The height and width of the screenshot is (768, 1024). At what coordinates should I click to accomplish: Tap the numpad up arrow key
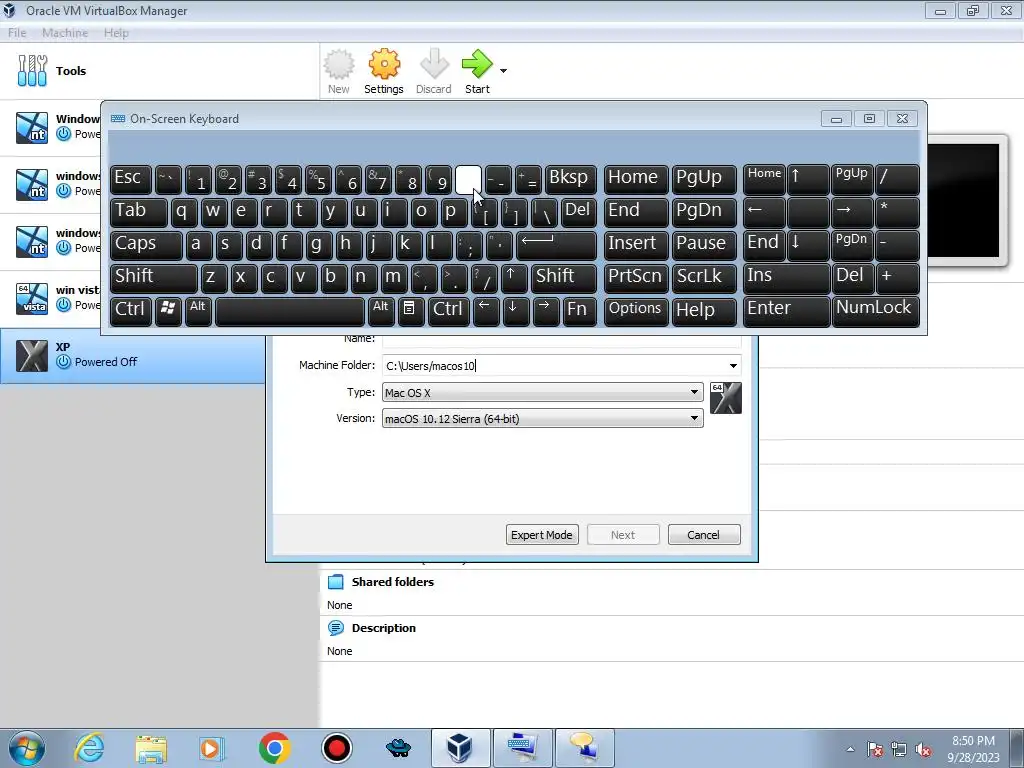(808, 179)
